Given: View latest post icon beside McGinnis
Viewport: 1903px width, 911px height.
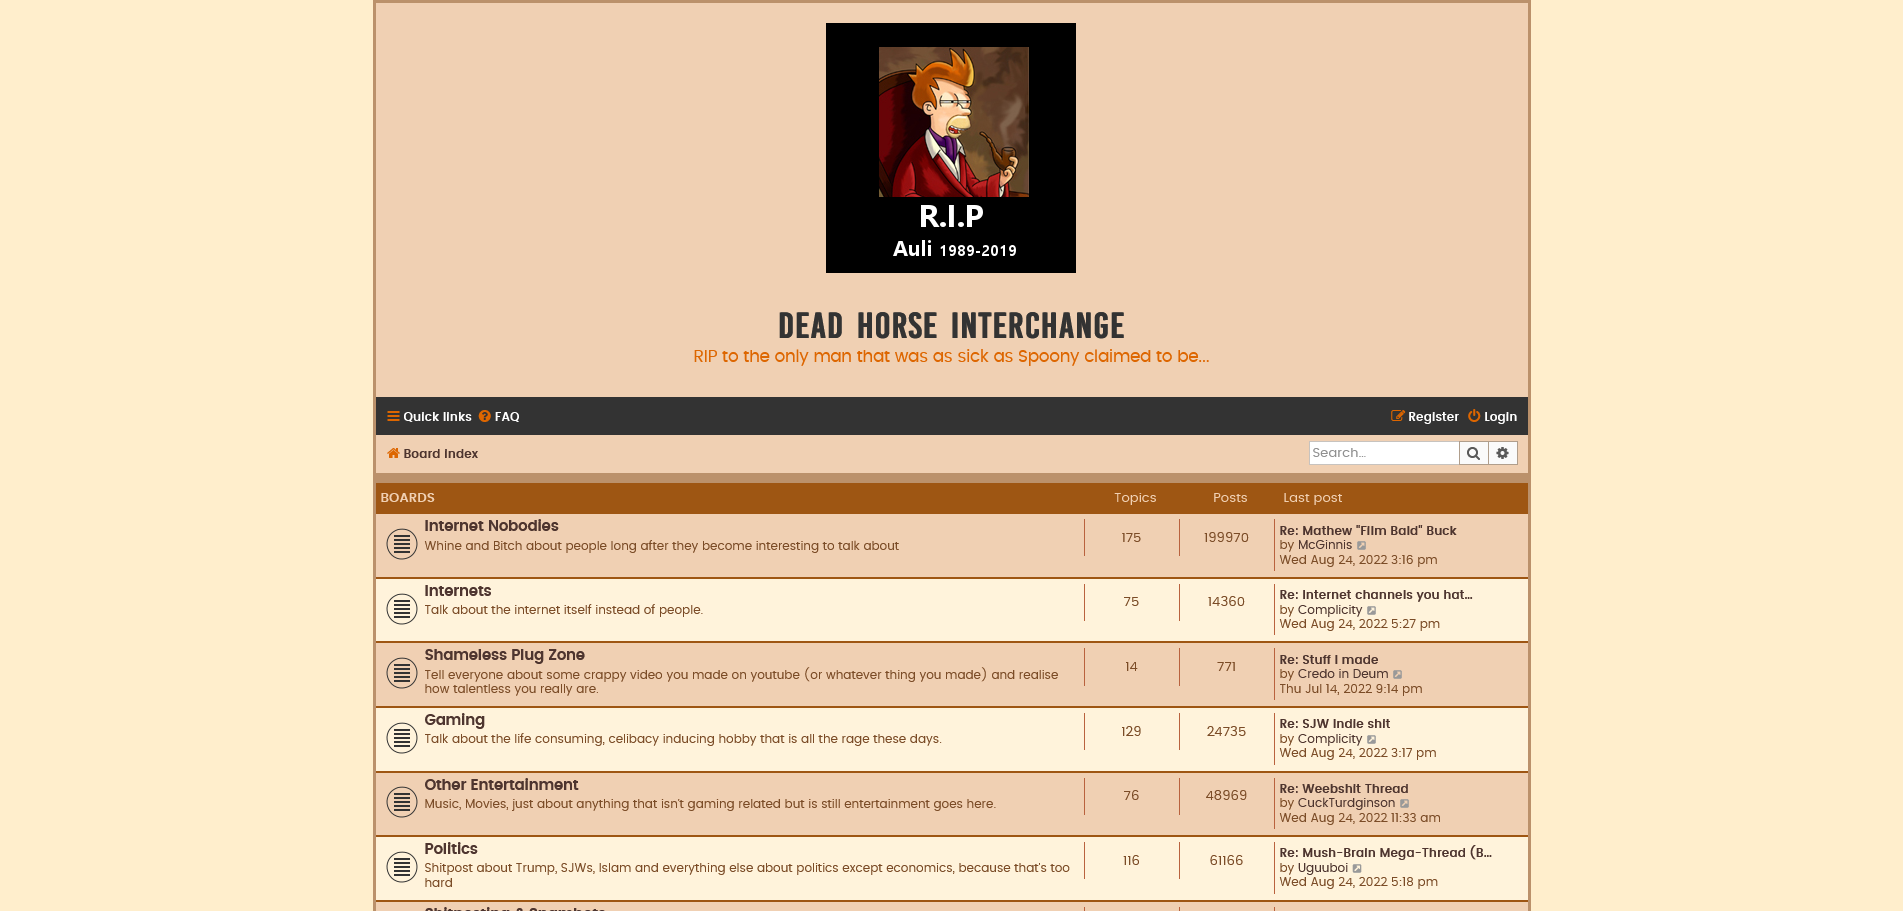Looking at the screenshot, I should pos(1362,546).
